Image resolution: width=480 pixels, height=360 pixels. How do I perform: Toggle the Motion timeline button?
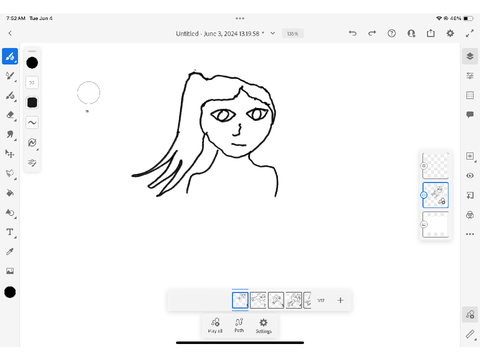click(x=470, y=314)
